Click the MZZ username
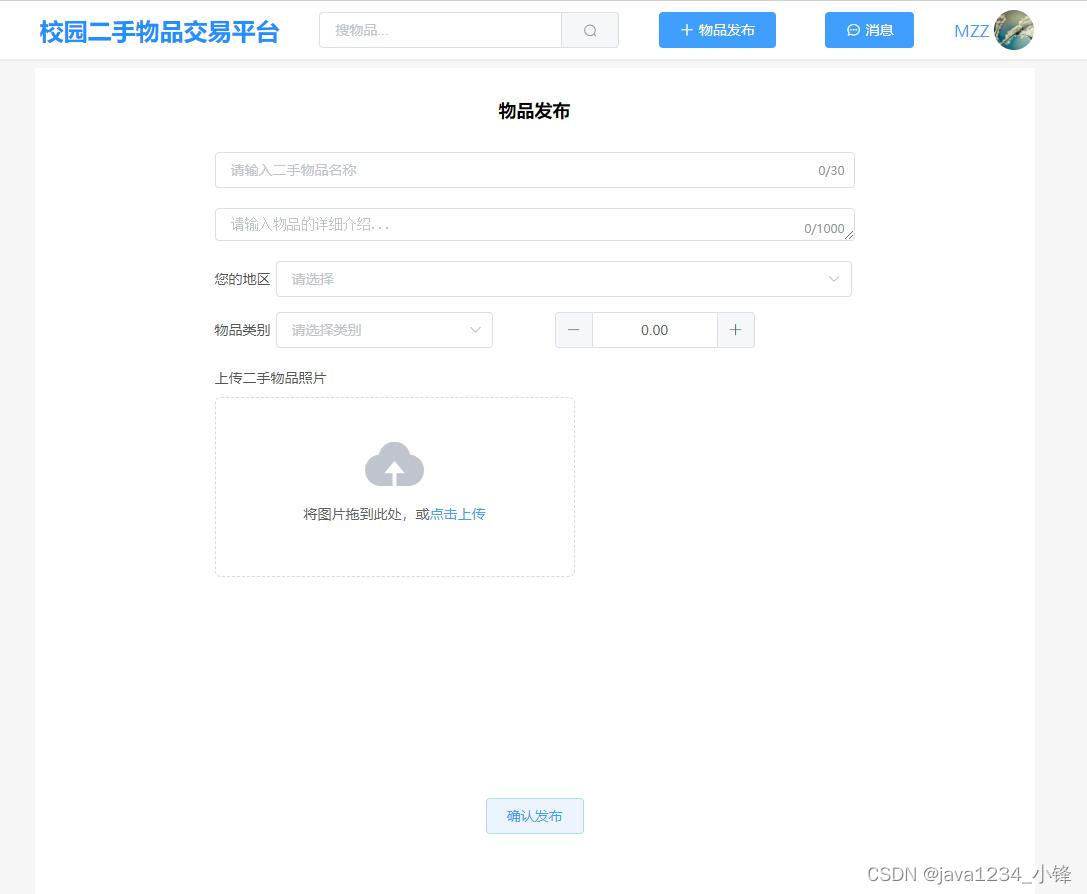The image size is (1087, 894). (x=971, y=31)
